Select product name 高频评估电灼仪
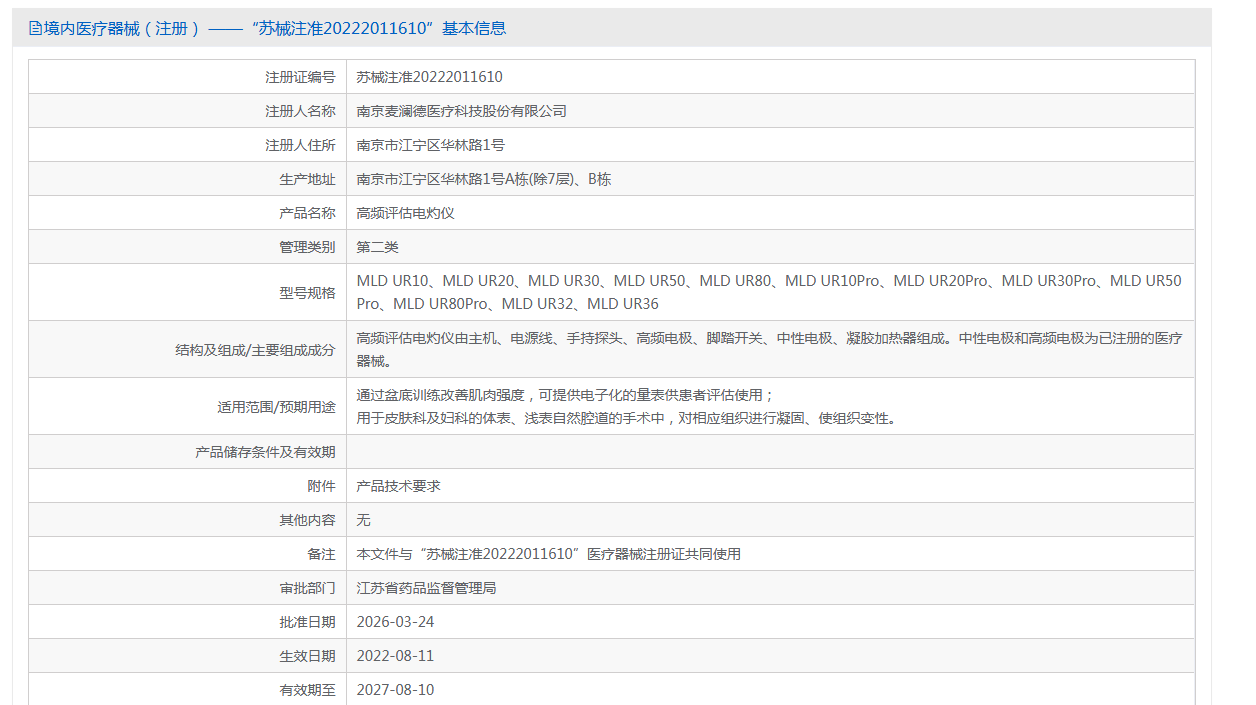This screenshot has height=705, width=1256. [x=406, y=213]
